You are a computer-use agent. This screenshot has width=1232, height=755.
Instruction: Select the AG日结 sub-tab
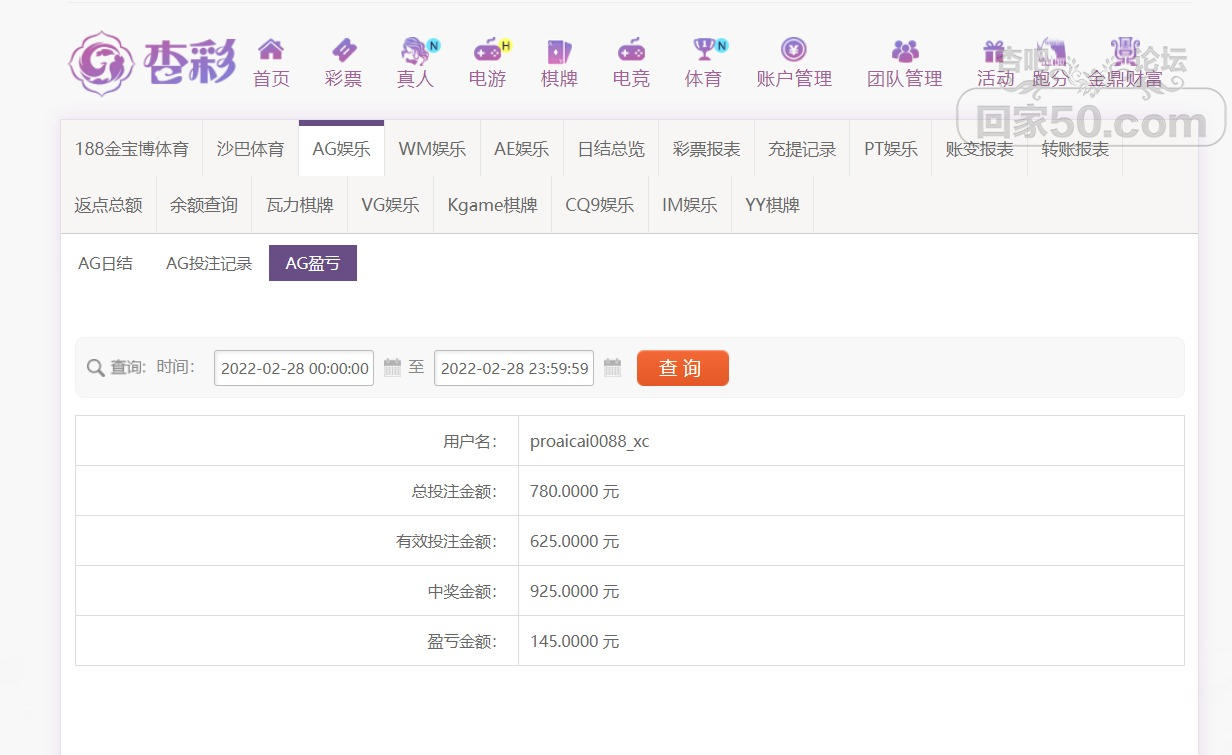(x=105, y=264)
